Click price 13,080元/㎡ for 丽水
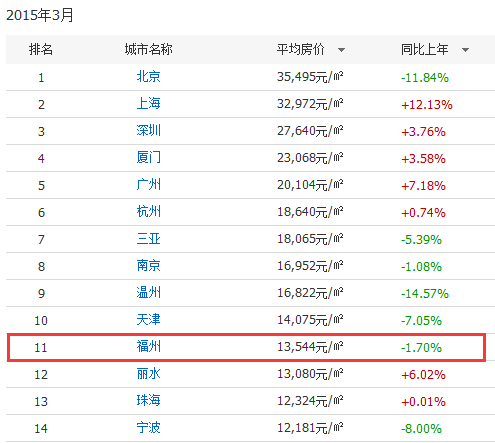Viewport: 495px width, 443px height. tap(310, 374)
